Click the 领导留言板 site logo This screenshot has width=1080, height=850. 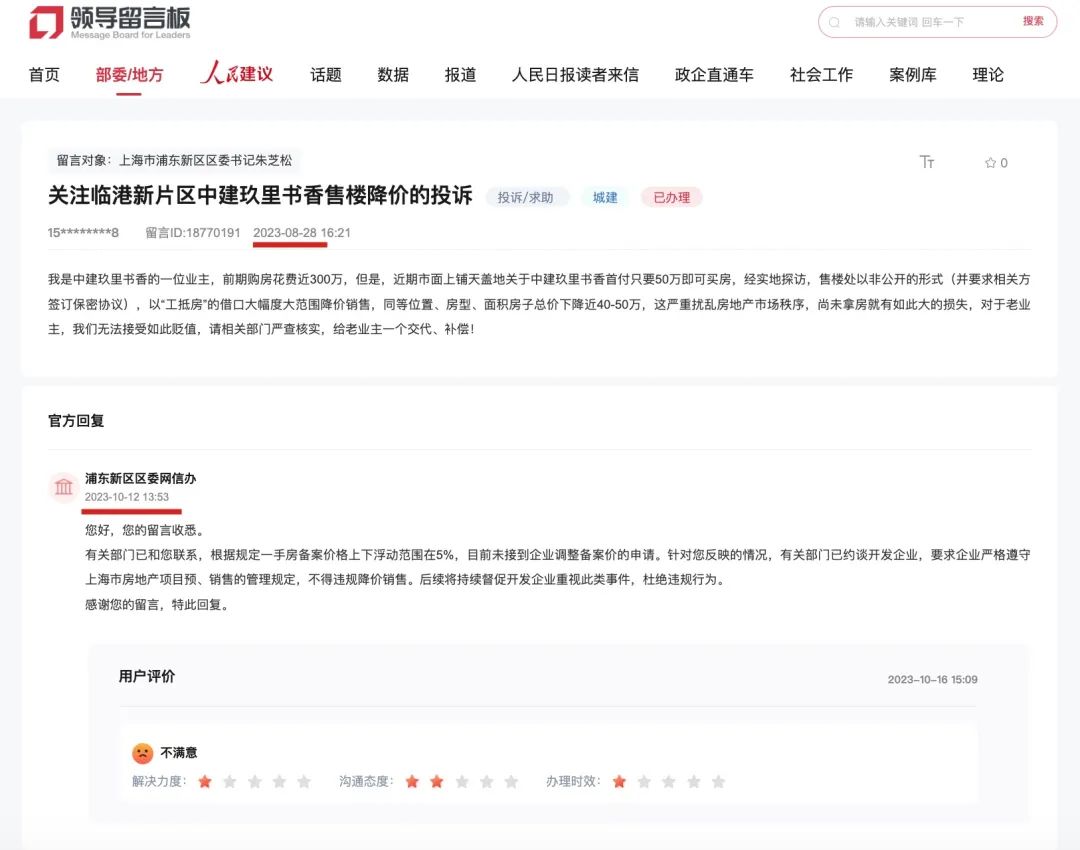click(x=110, y=23)
